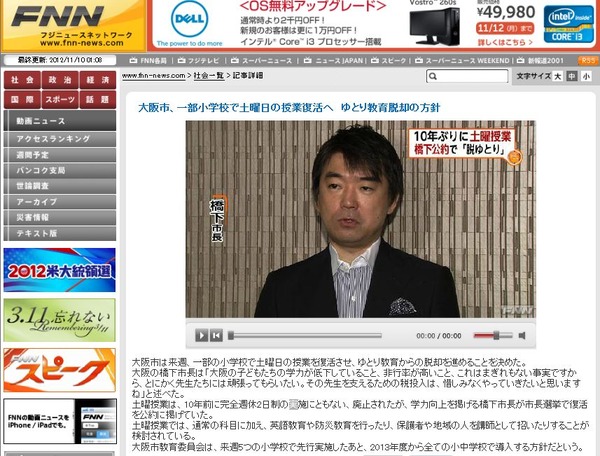This screenshot has width=600, height=456.
Task: Open the RSS feed button
Action: pyautogui.click(x=588, y=60)
